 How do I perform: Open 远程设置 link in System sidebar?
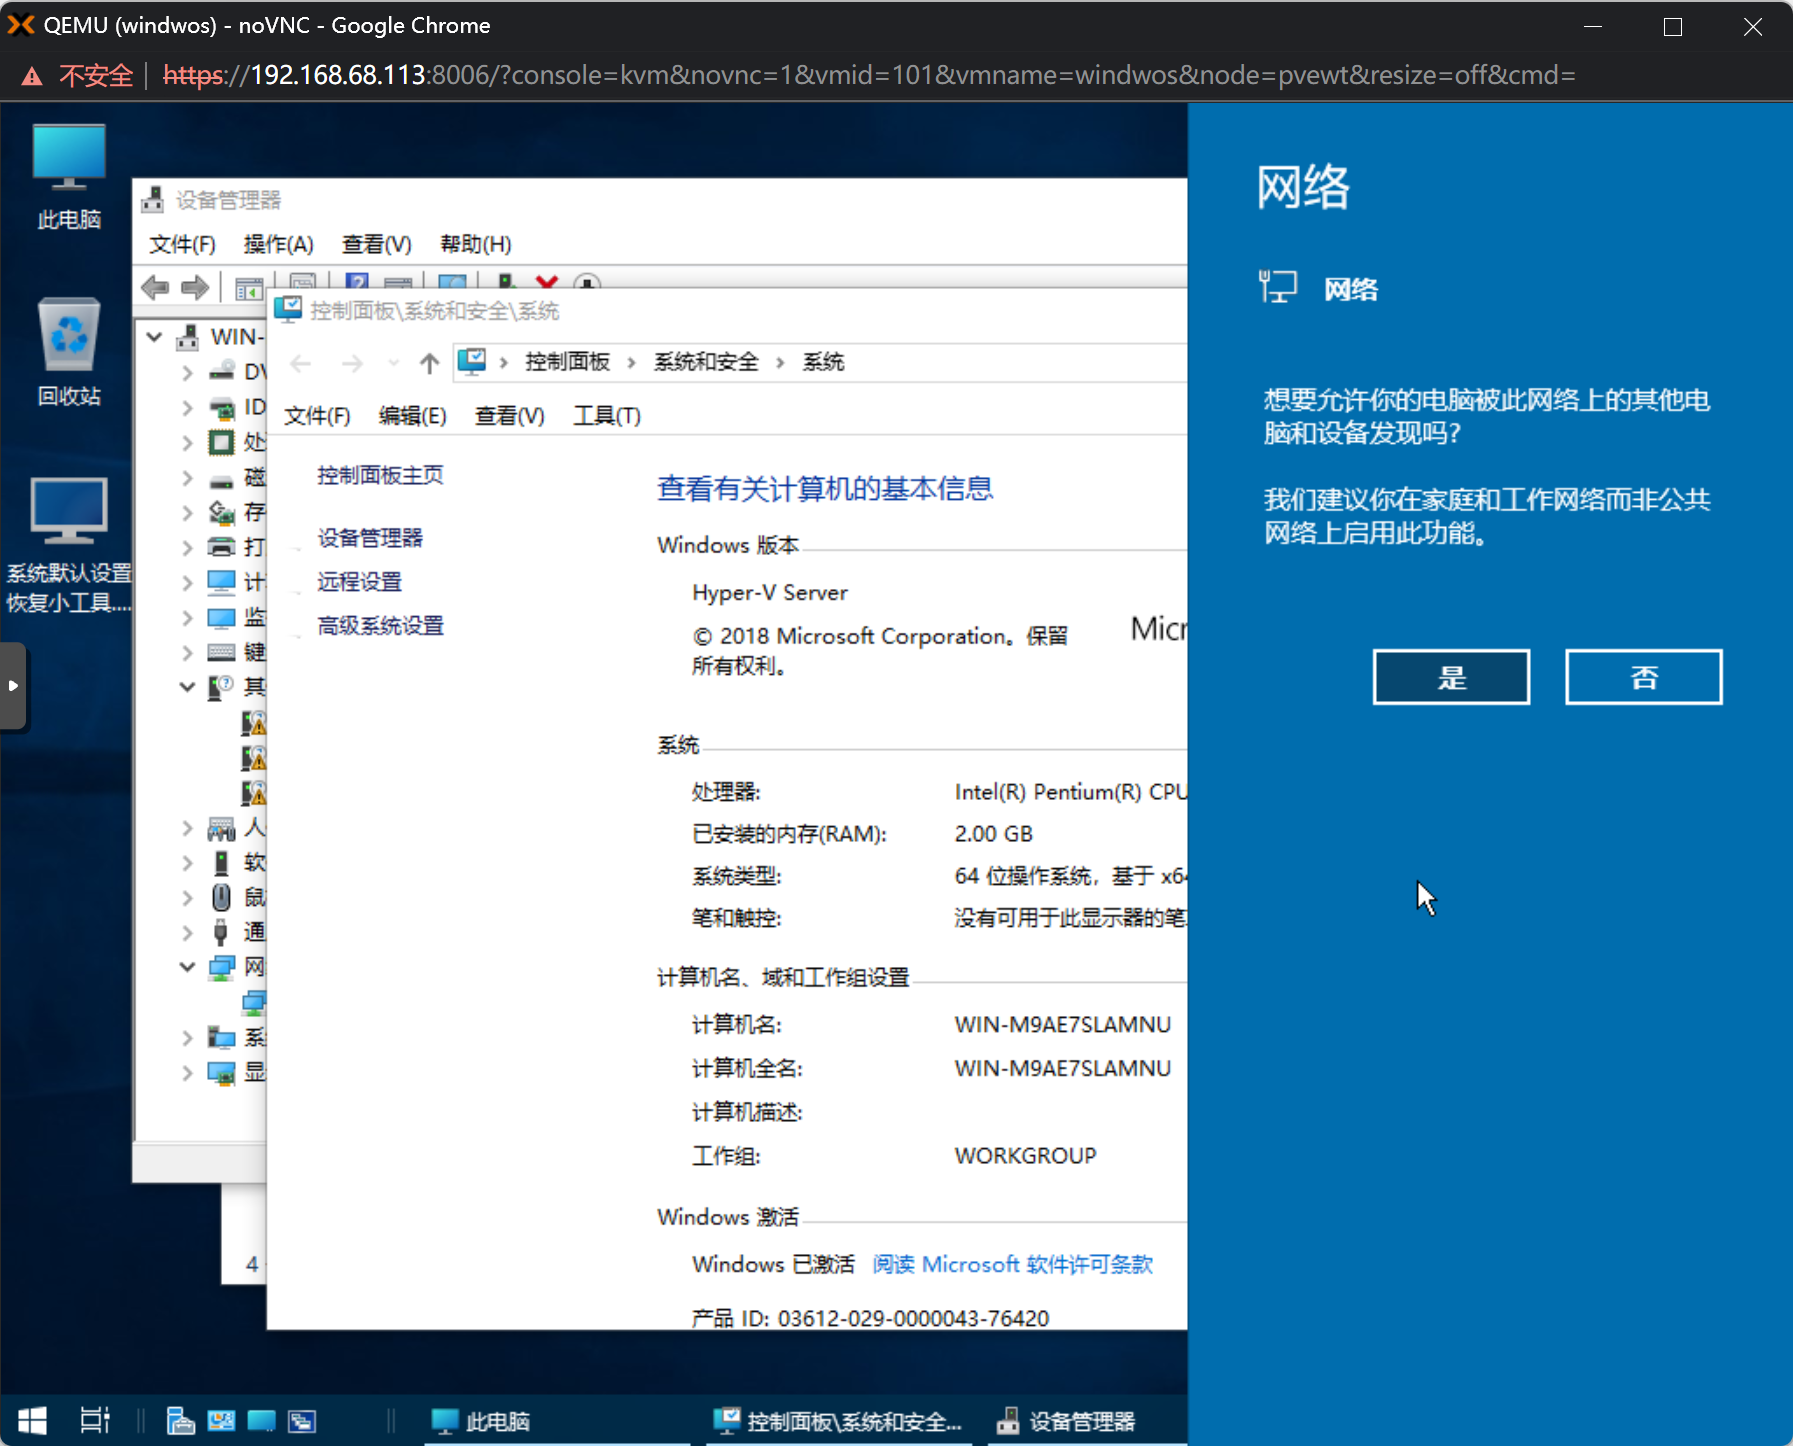click(359, 582)
